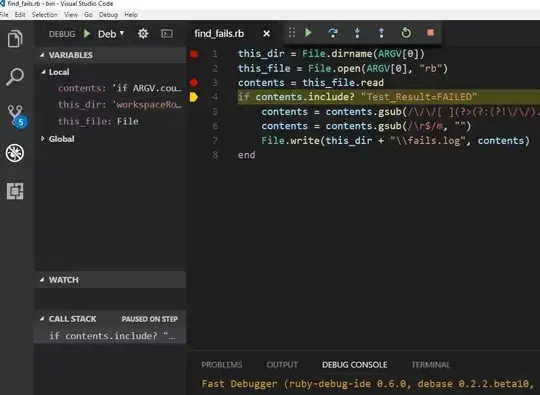Image resolution: width=540 pixels, height=395 pixels.
Task: Toggle breakpoint on line 1
Action: pos(194,54)
